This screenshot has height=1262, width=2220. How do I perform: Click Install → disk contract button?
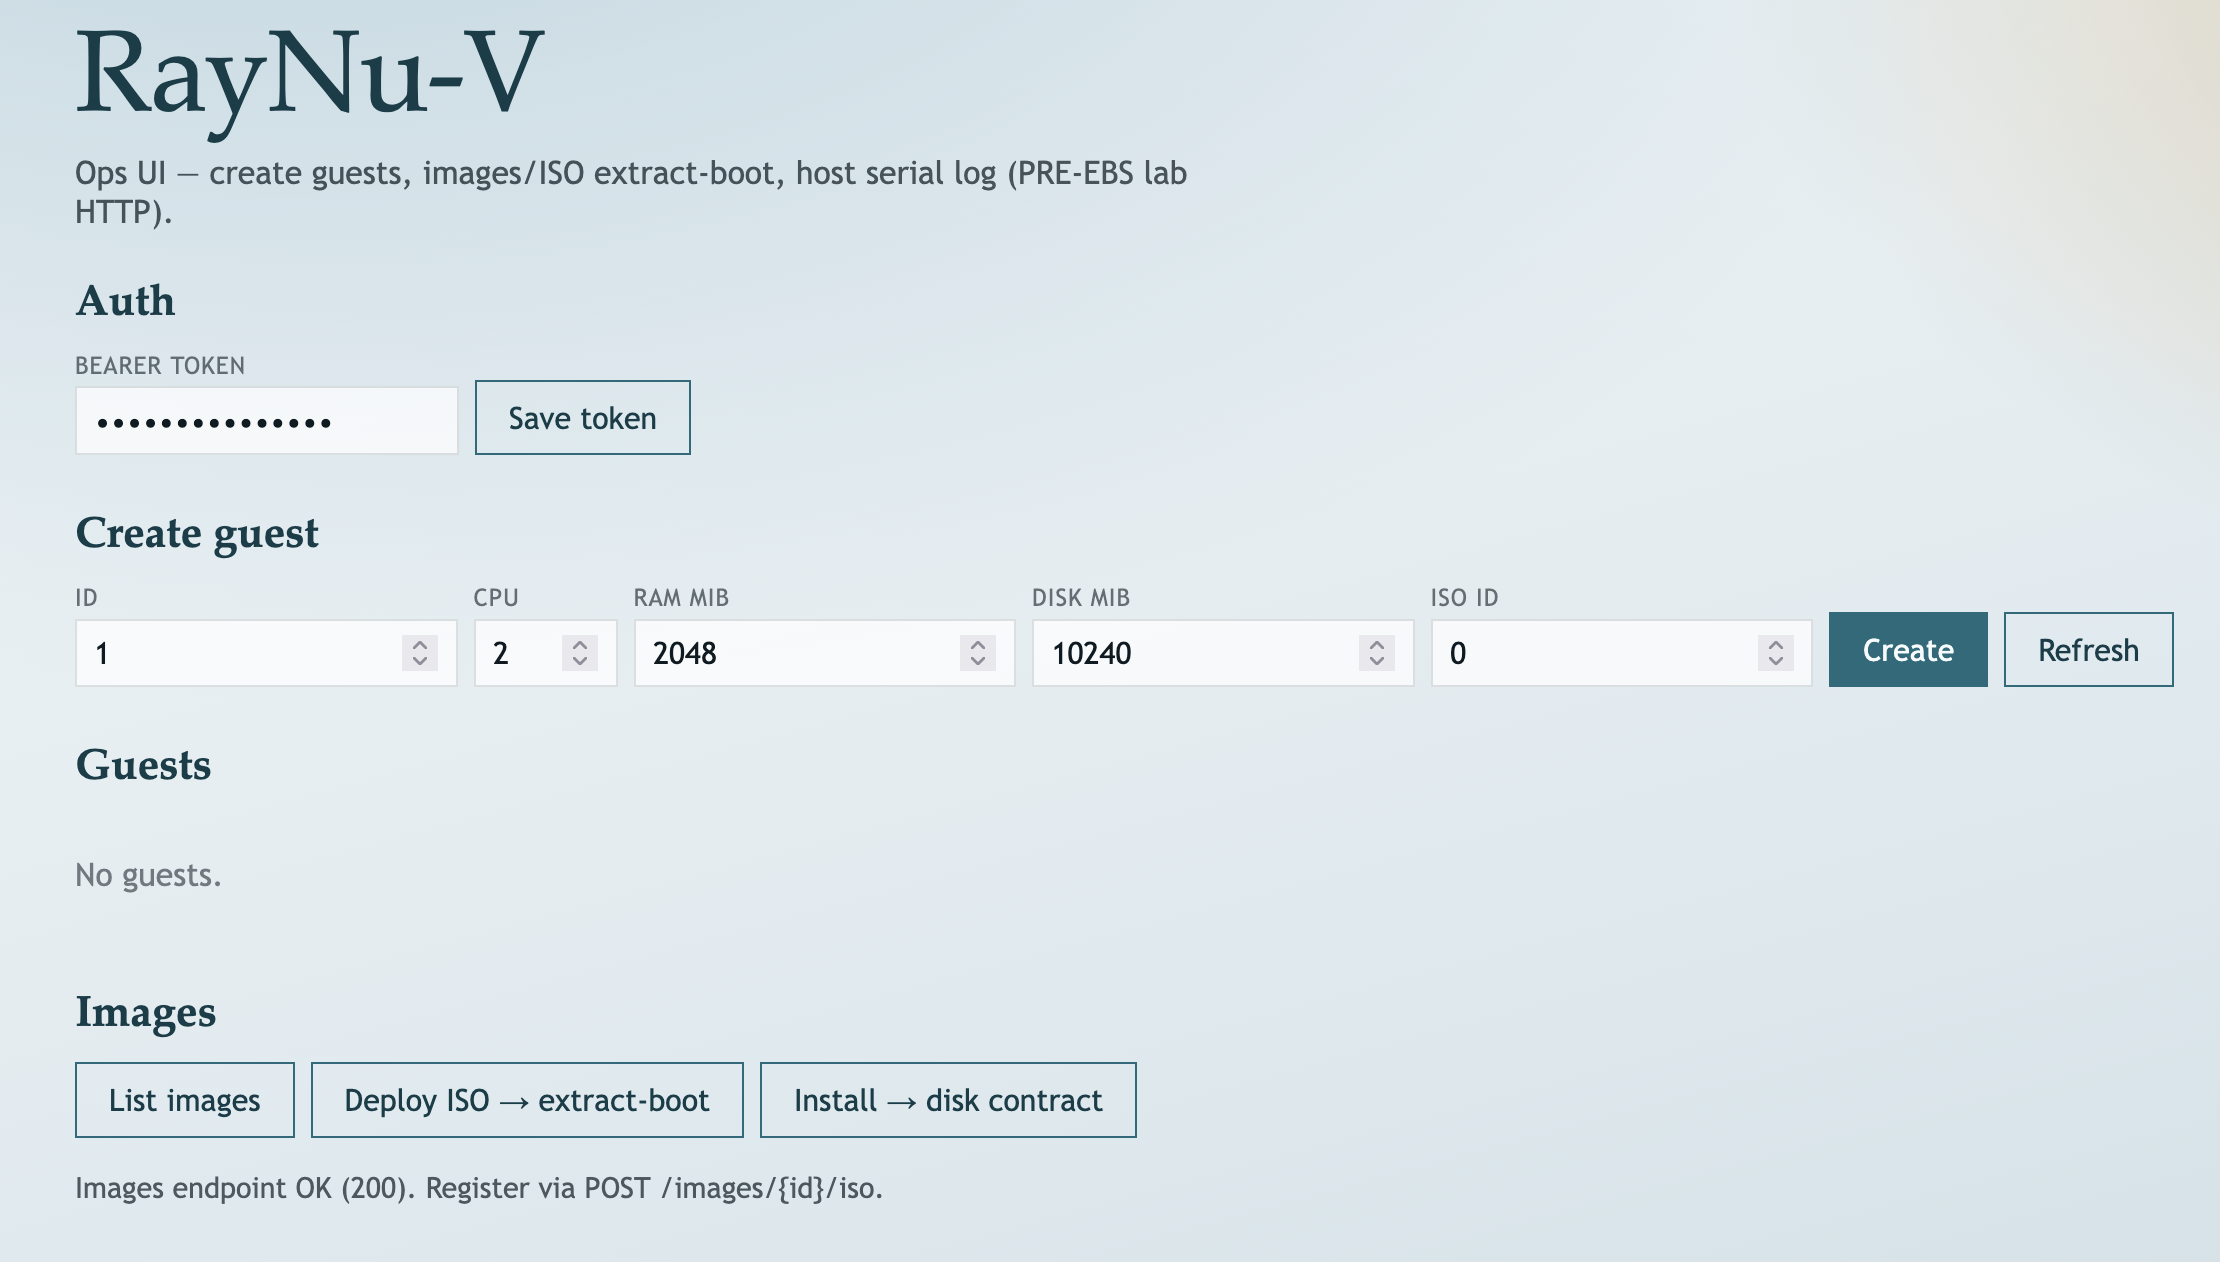coord(948,1100)
